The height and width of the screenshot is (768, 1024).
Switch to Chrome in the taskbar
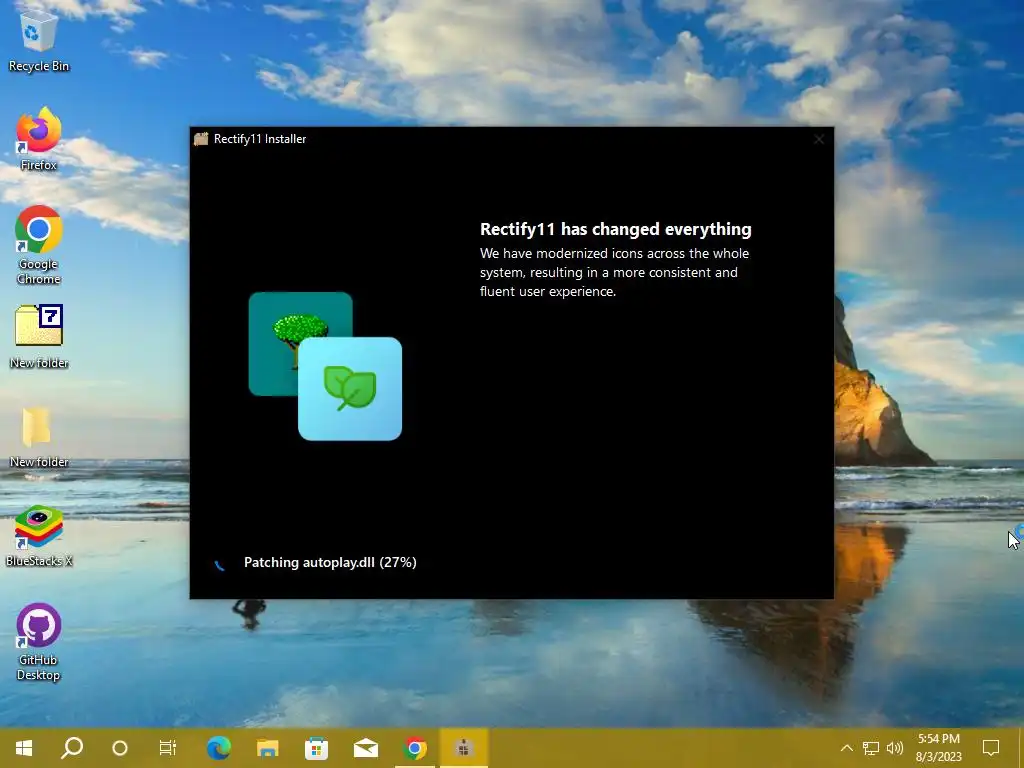pos(415,748)
